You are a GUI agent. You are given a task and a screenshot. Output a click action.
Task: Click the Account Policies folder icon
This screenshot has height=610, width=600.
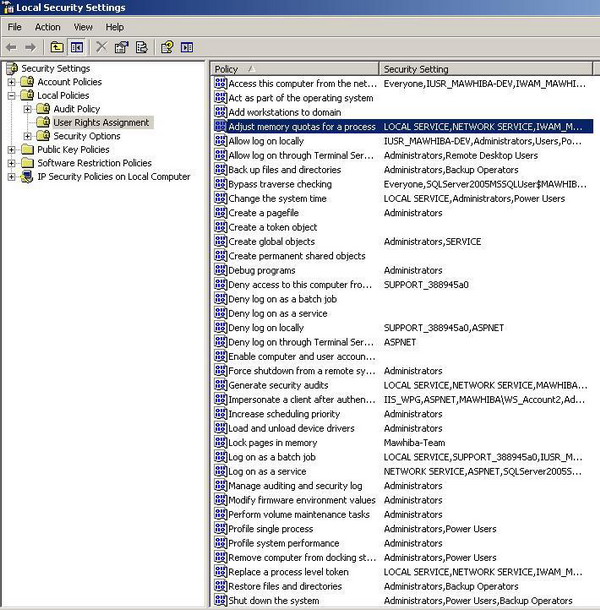click(x=27, y=82)
